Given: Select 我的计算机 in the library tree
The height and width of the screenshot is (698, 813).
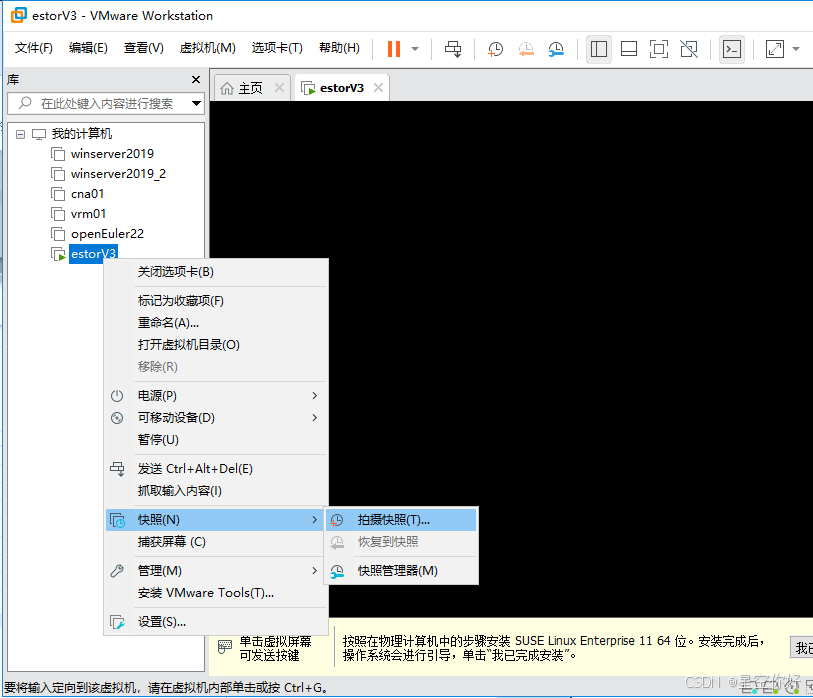Looking at the screenshot, I should (x=81, y=134).
